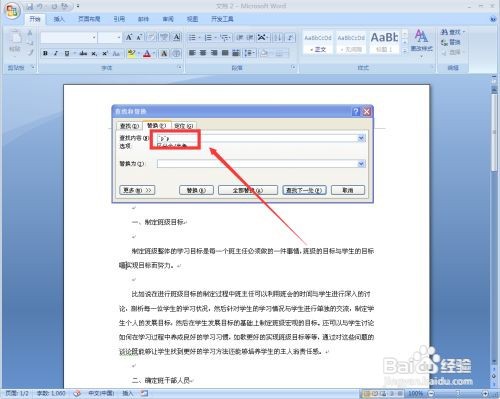This screenshot has width=500, height=399.
Task: Click the zoom out minus button
Action: coord(431,394)
